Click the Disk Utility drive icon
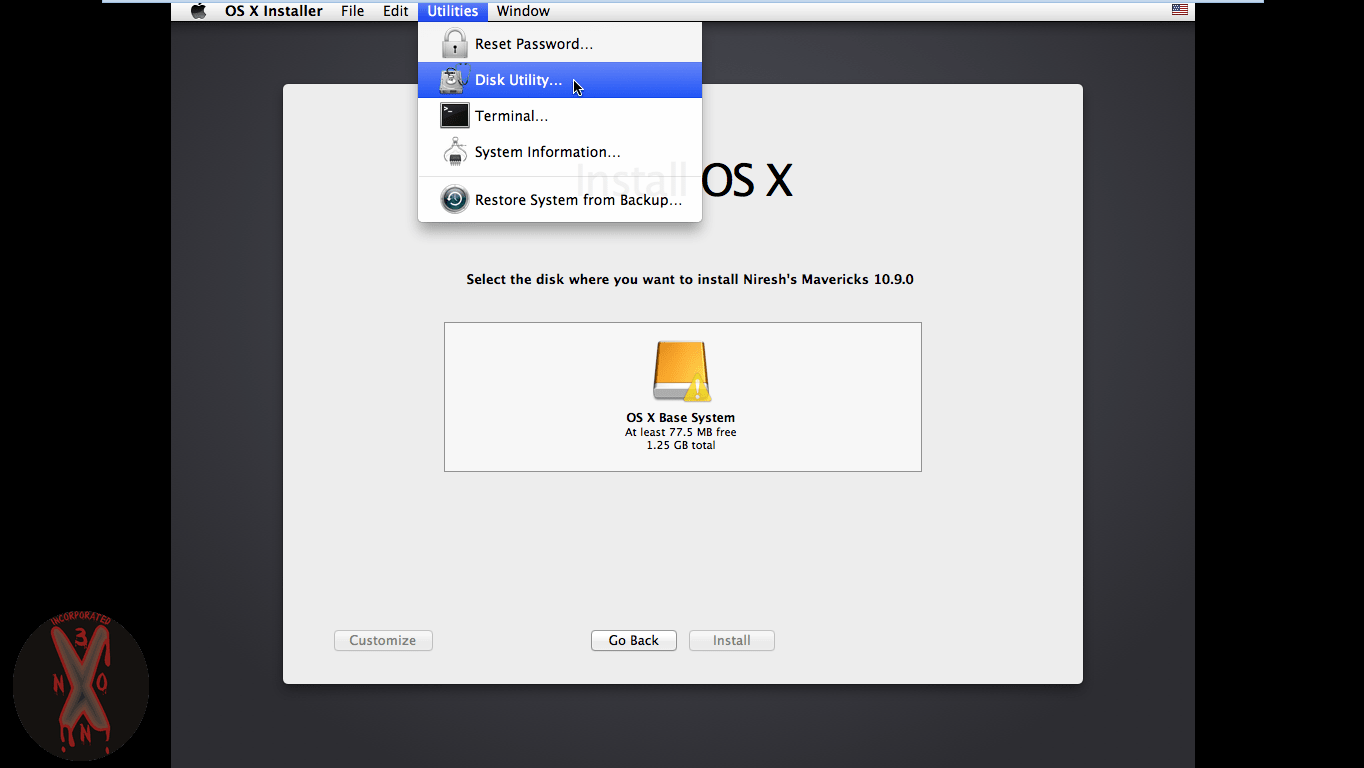Screen dimensions: 1364x768 coord(455,80)
